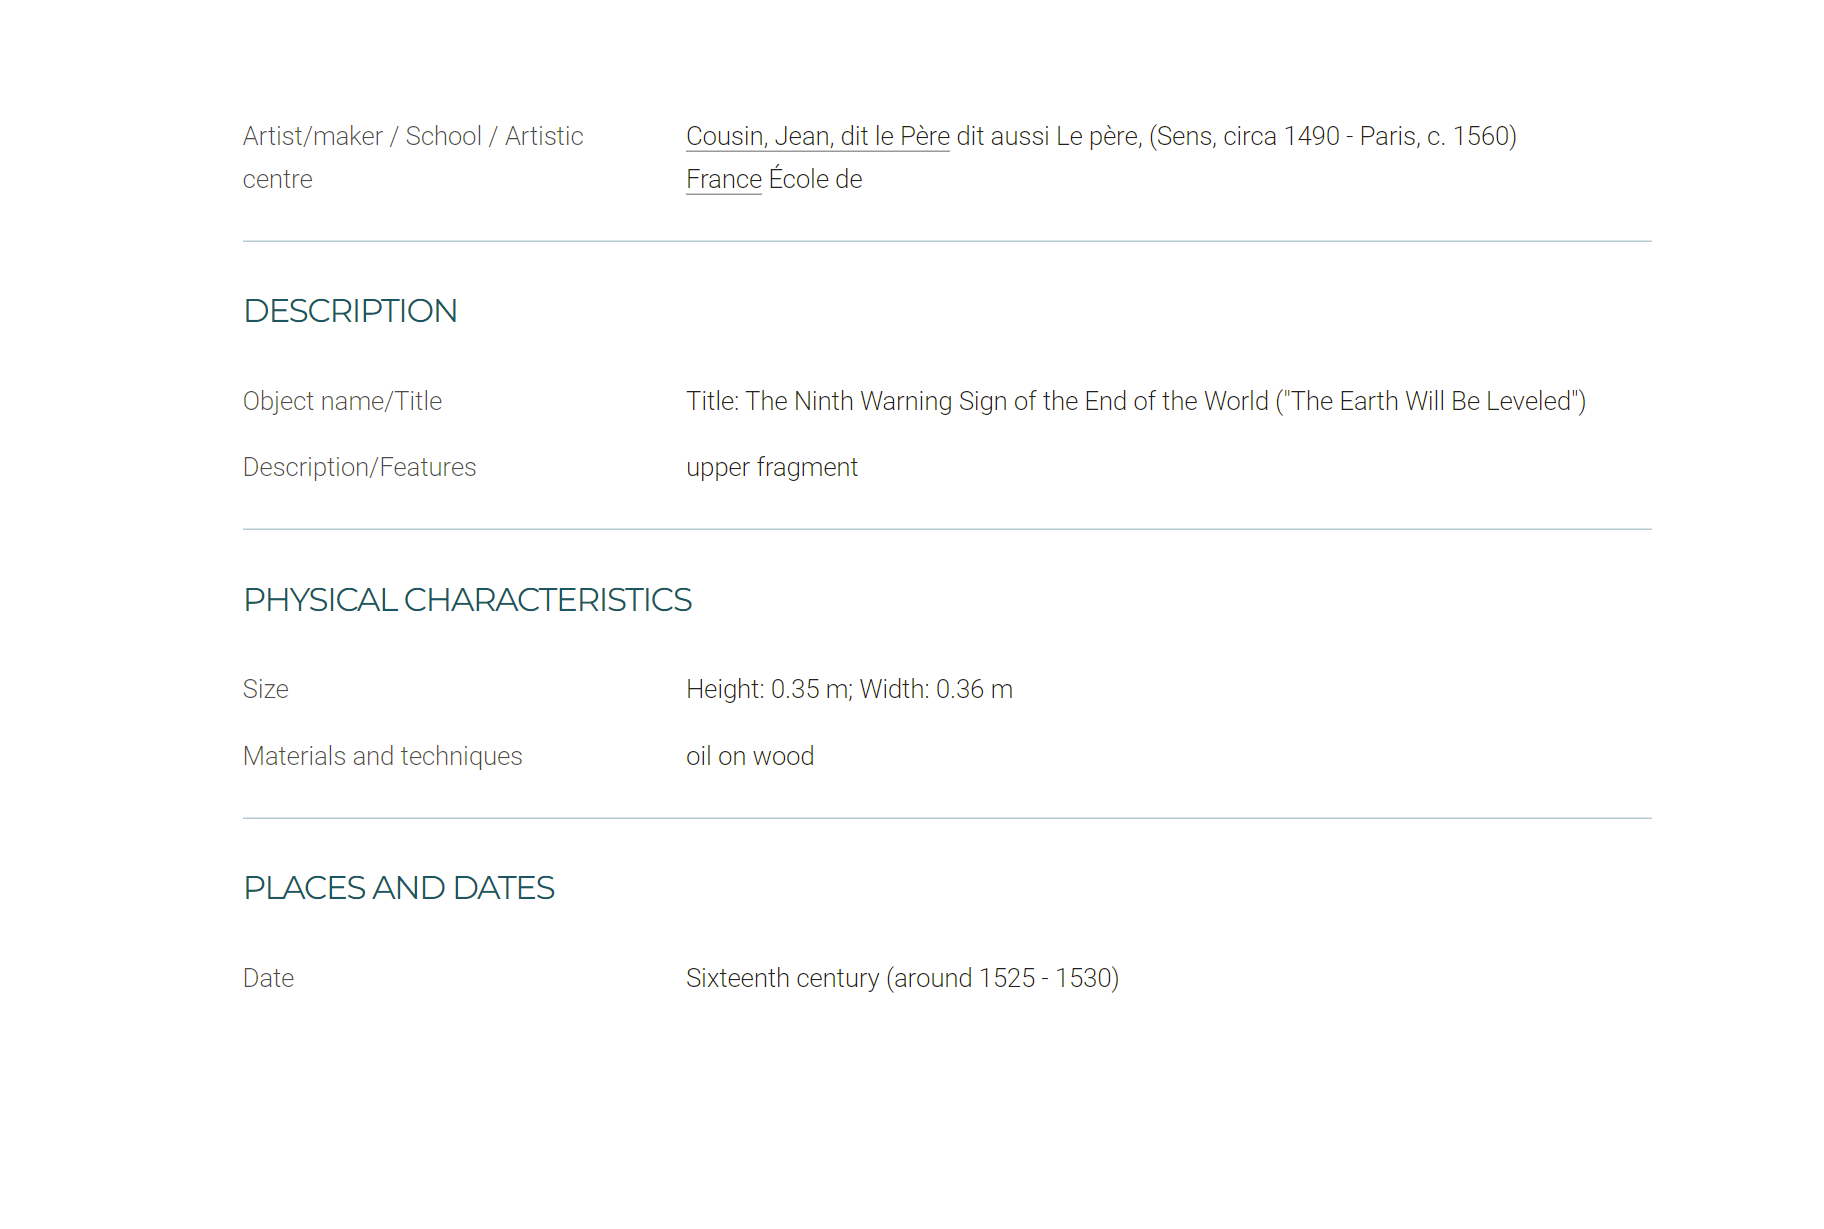Click the 'dit aussi Le père' artist details text
The width and height of the screenshot is (1824, 1229).
1049,136
